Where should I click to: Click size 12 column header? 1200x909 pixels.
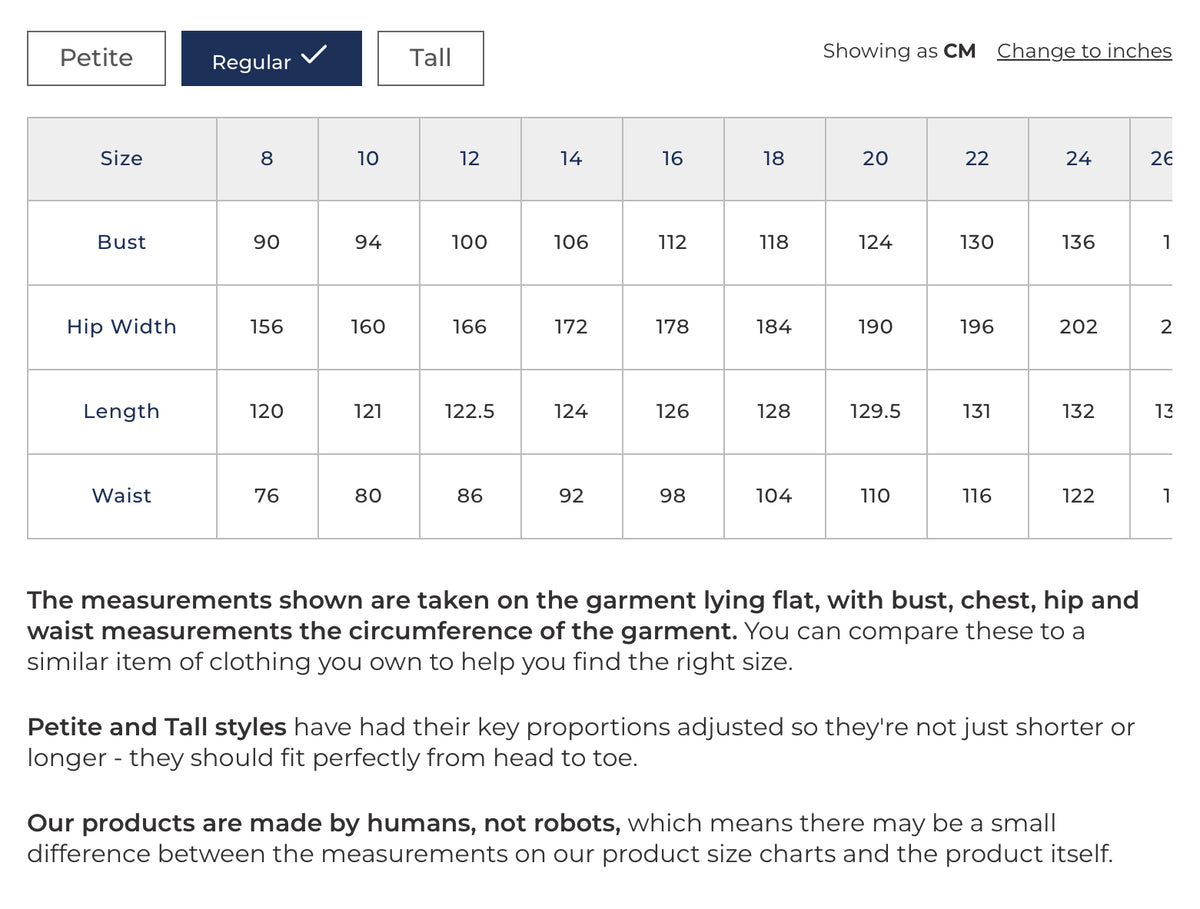click(470, 159)
